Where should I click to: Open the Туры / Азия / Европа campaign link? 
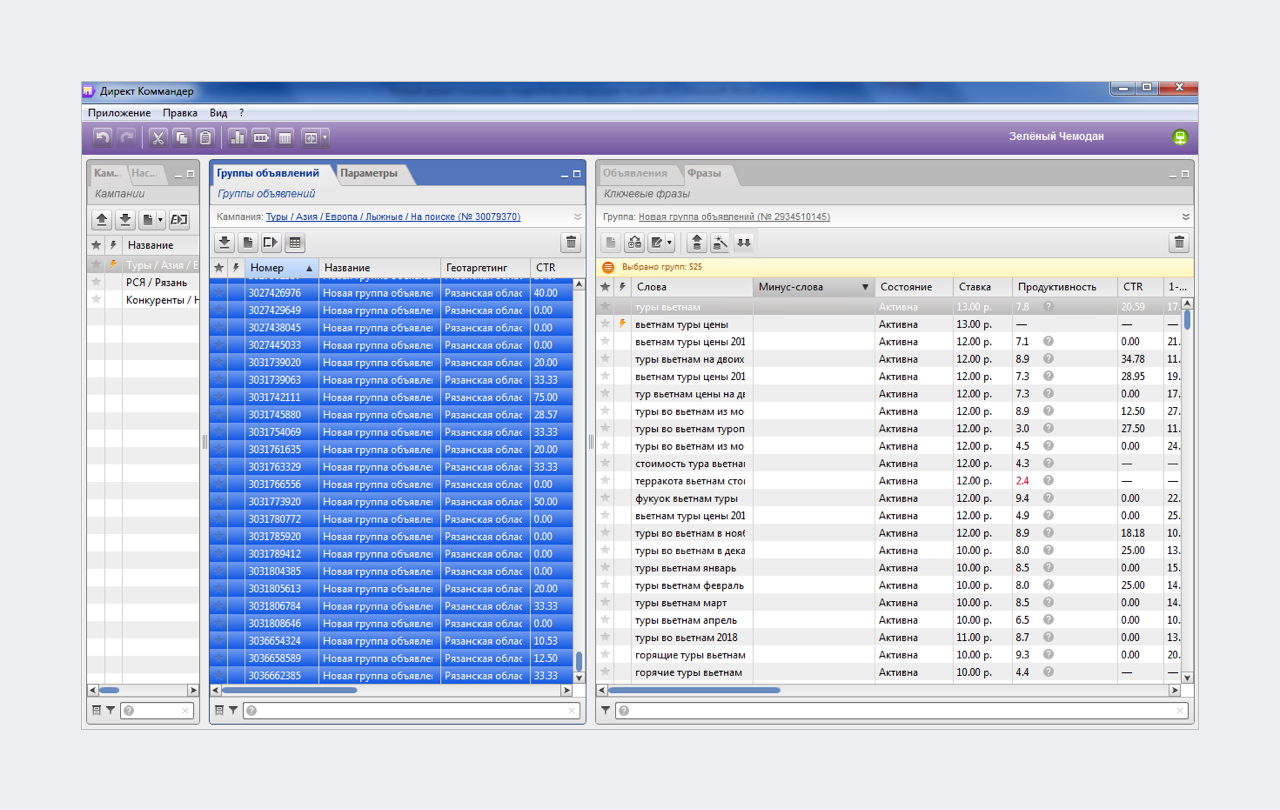pyautogui.click(x=392, y=217)
